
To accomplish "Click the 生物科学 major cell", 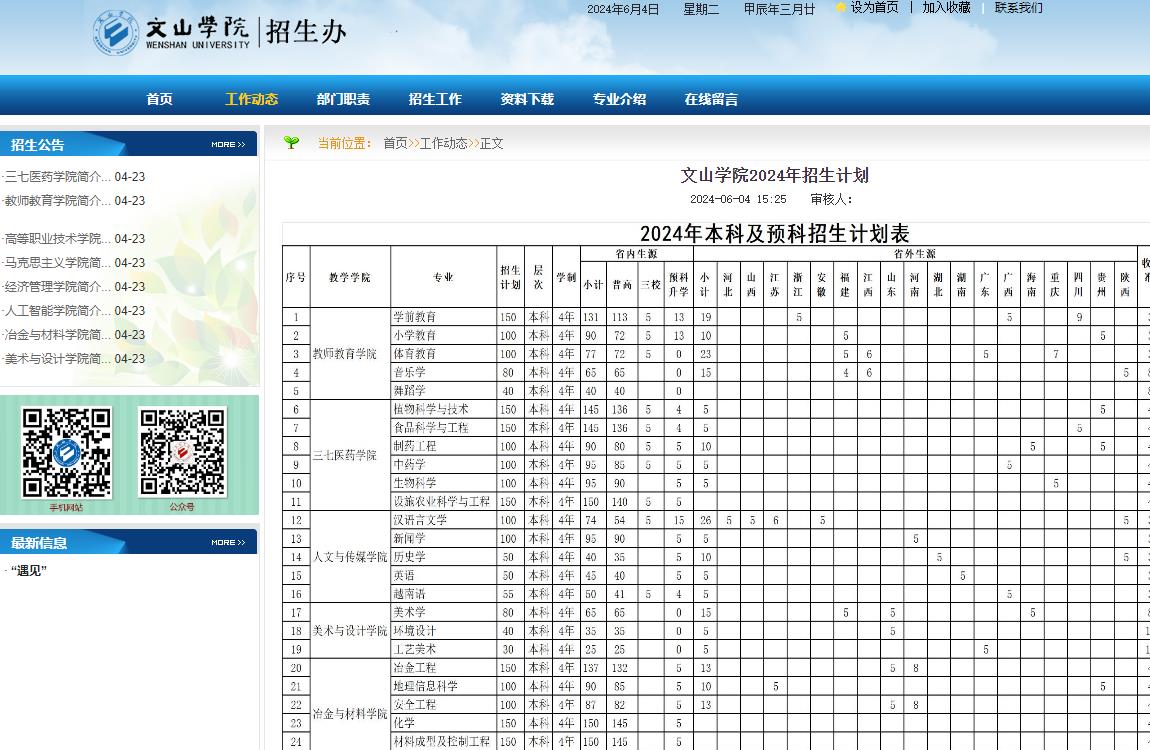I will (444, 483).
